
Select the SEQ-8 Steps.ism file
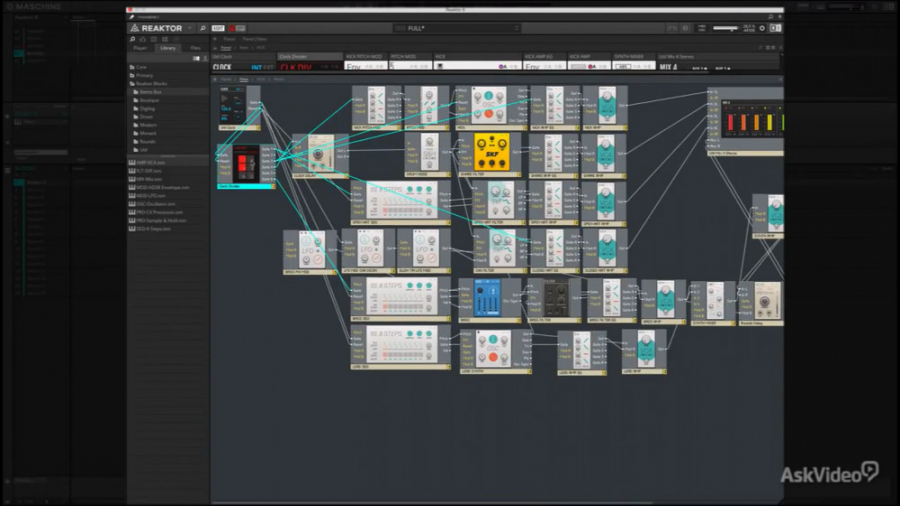pyautogui.click(x=168, y=229)
